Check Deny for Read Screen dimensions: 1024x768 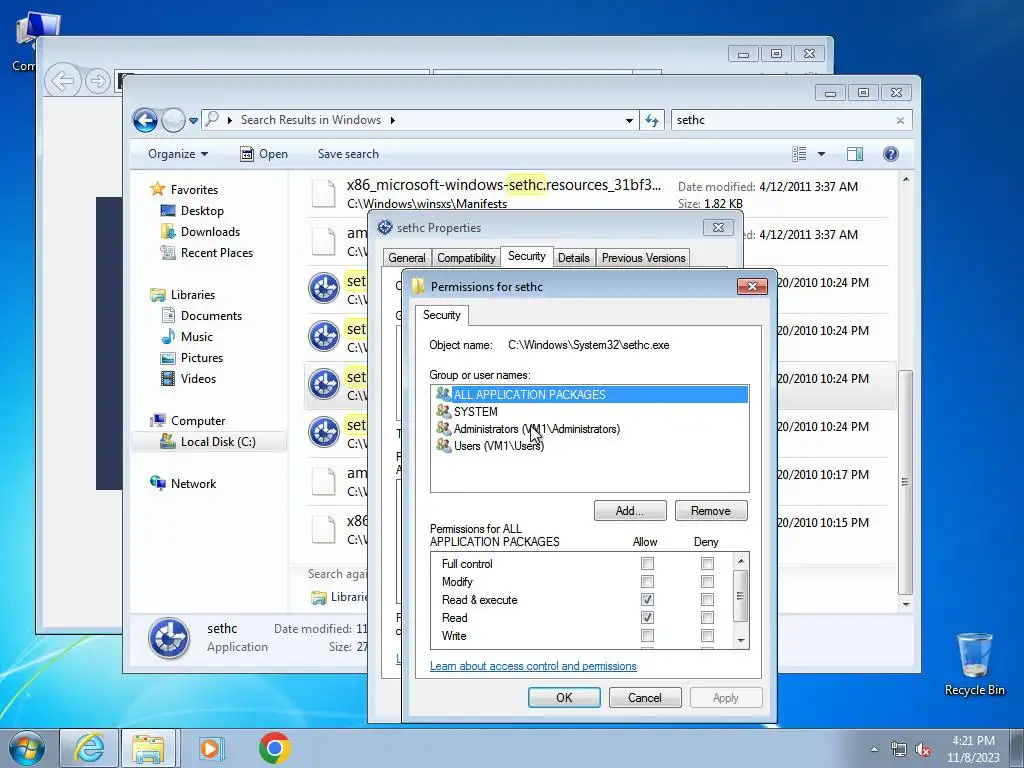point(707,618)
